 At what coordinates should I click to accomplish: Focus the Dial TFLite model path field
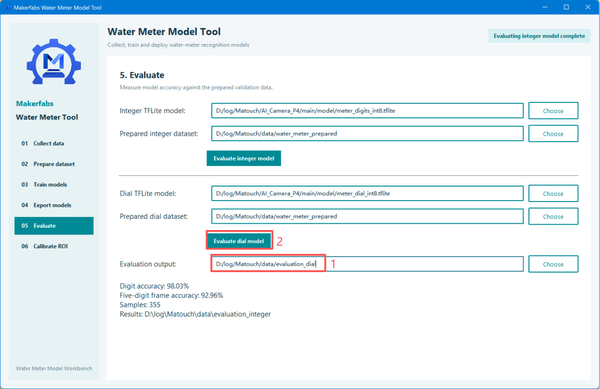click(x=367, y=193)
